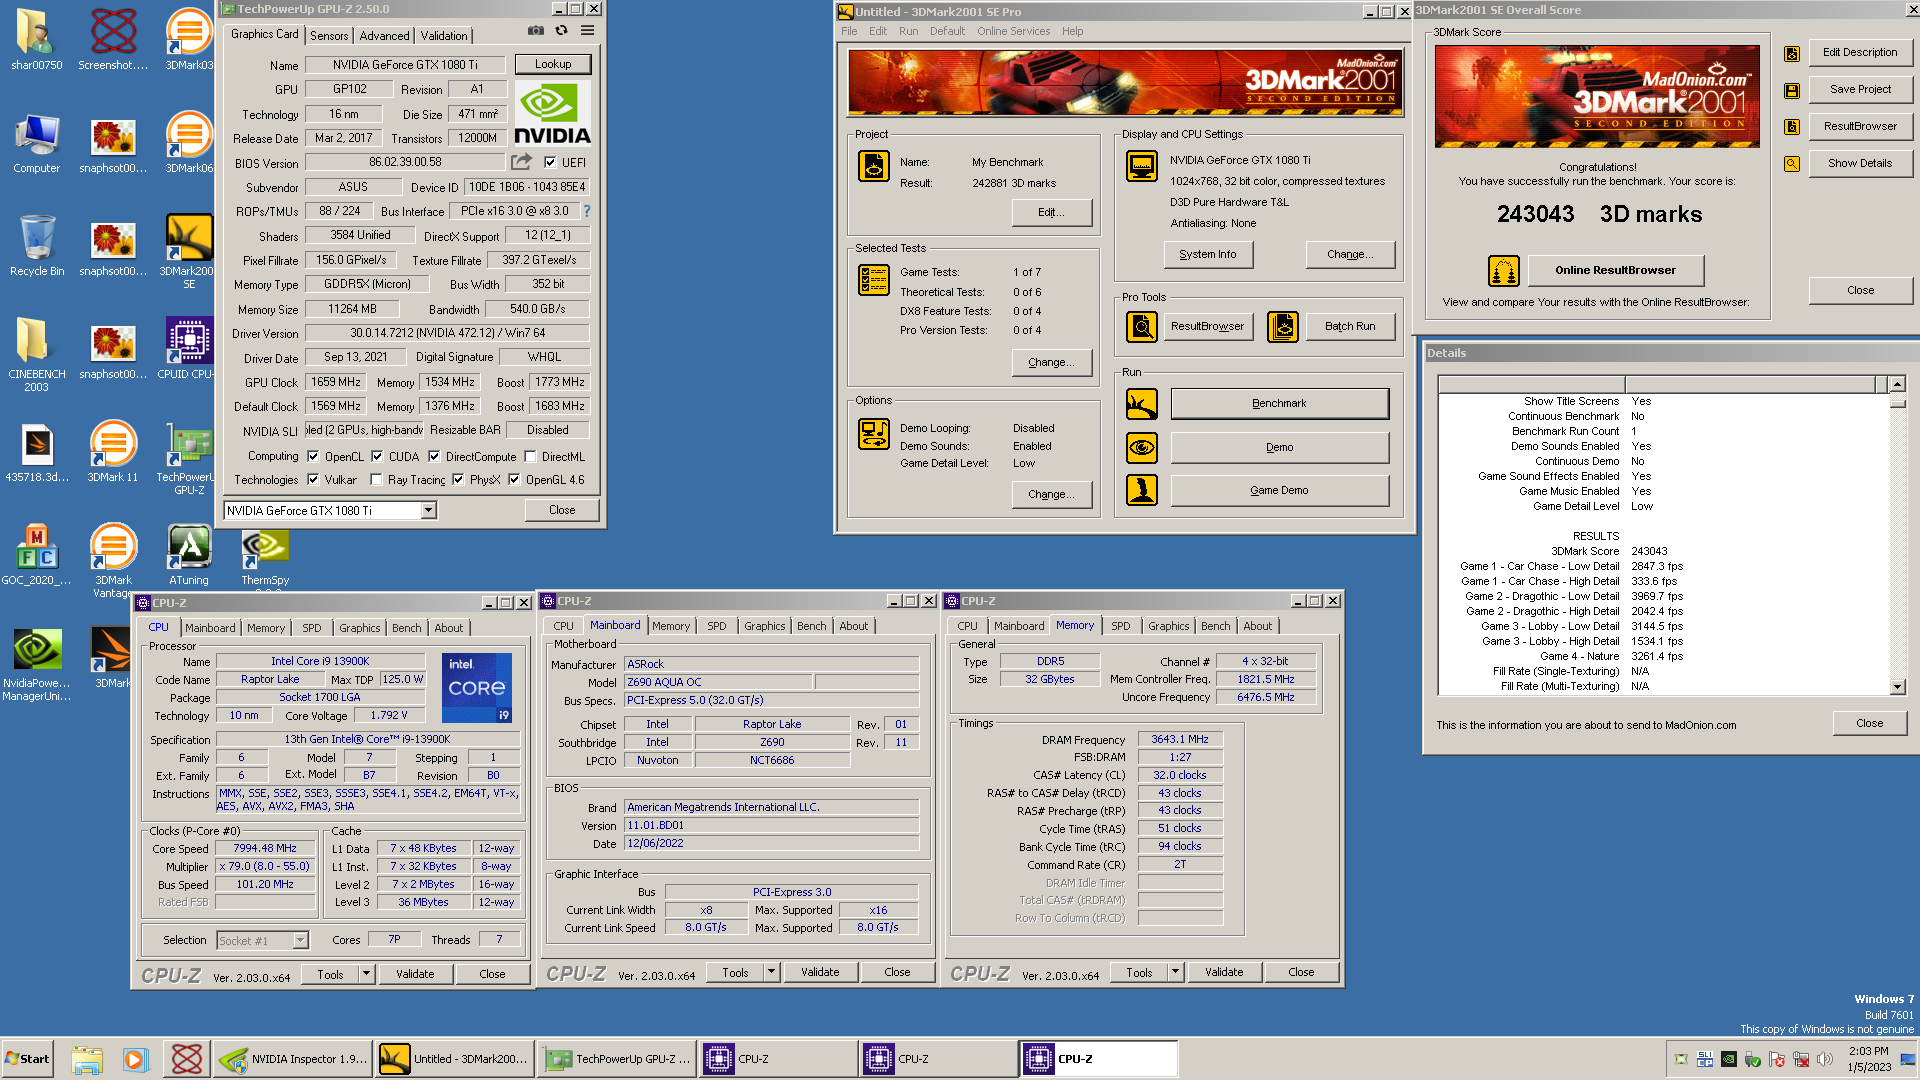The height and width of the screenshot is (1080, 1920).
Task: Click the Details list scroll-up arrow
Action: click(1897, 384)
